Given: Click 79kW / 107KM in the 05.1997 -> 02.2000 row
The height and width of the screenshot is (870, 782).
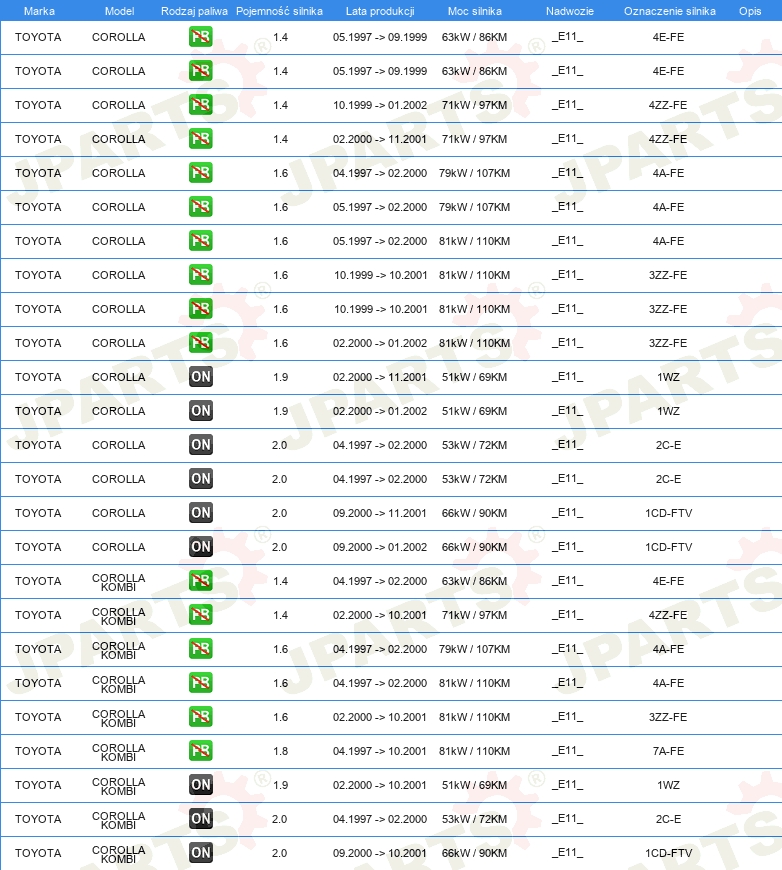Looking at the screenshot, I should point(475,208).
